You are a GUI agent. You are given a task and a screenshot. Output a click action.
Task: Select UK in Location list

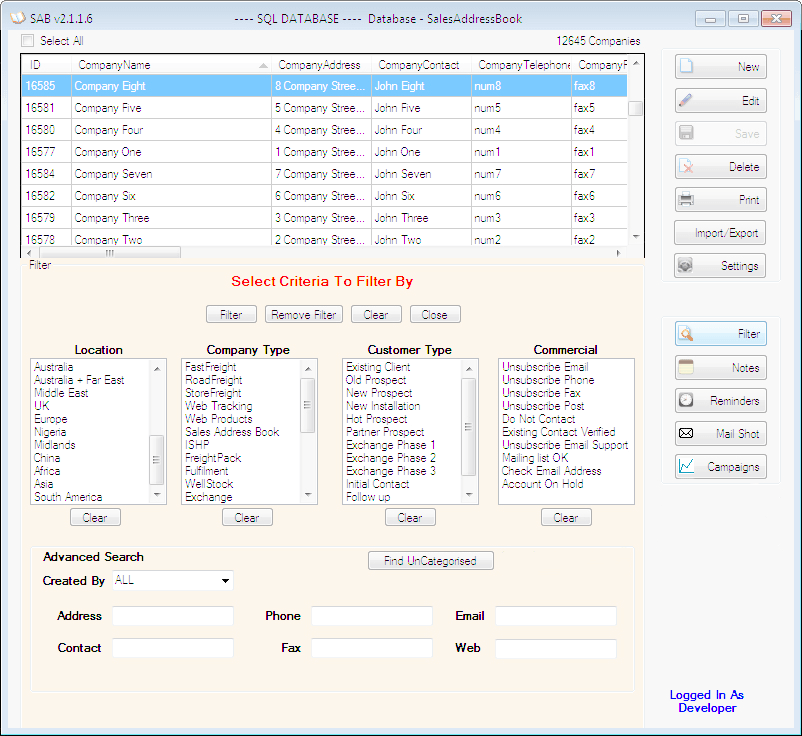42,406
